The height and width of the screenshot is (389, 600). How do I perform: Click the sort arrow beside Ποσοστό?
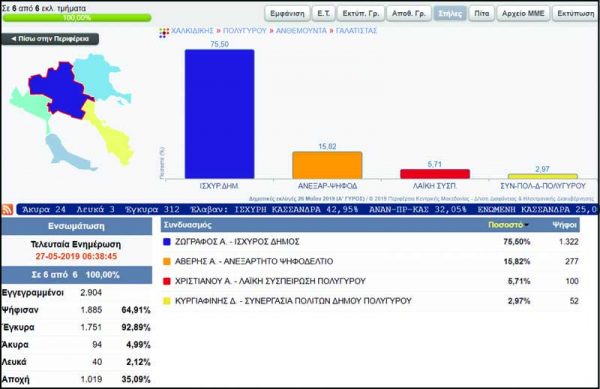click(x=527, y=225)
